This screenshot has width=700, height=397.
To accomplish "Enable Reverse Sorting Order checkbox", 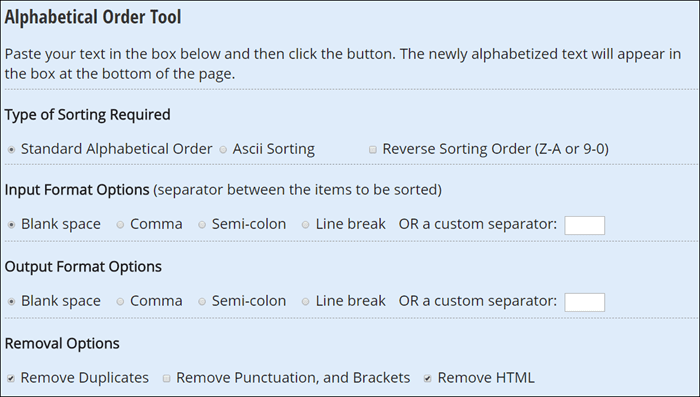I will (373, 150).
